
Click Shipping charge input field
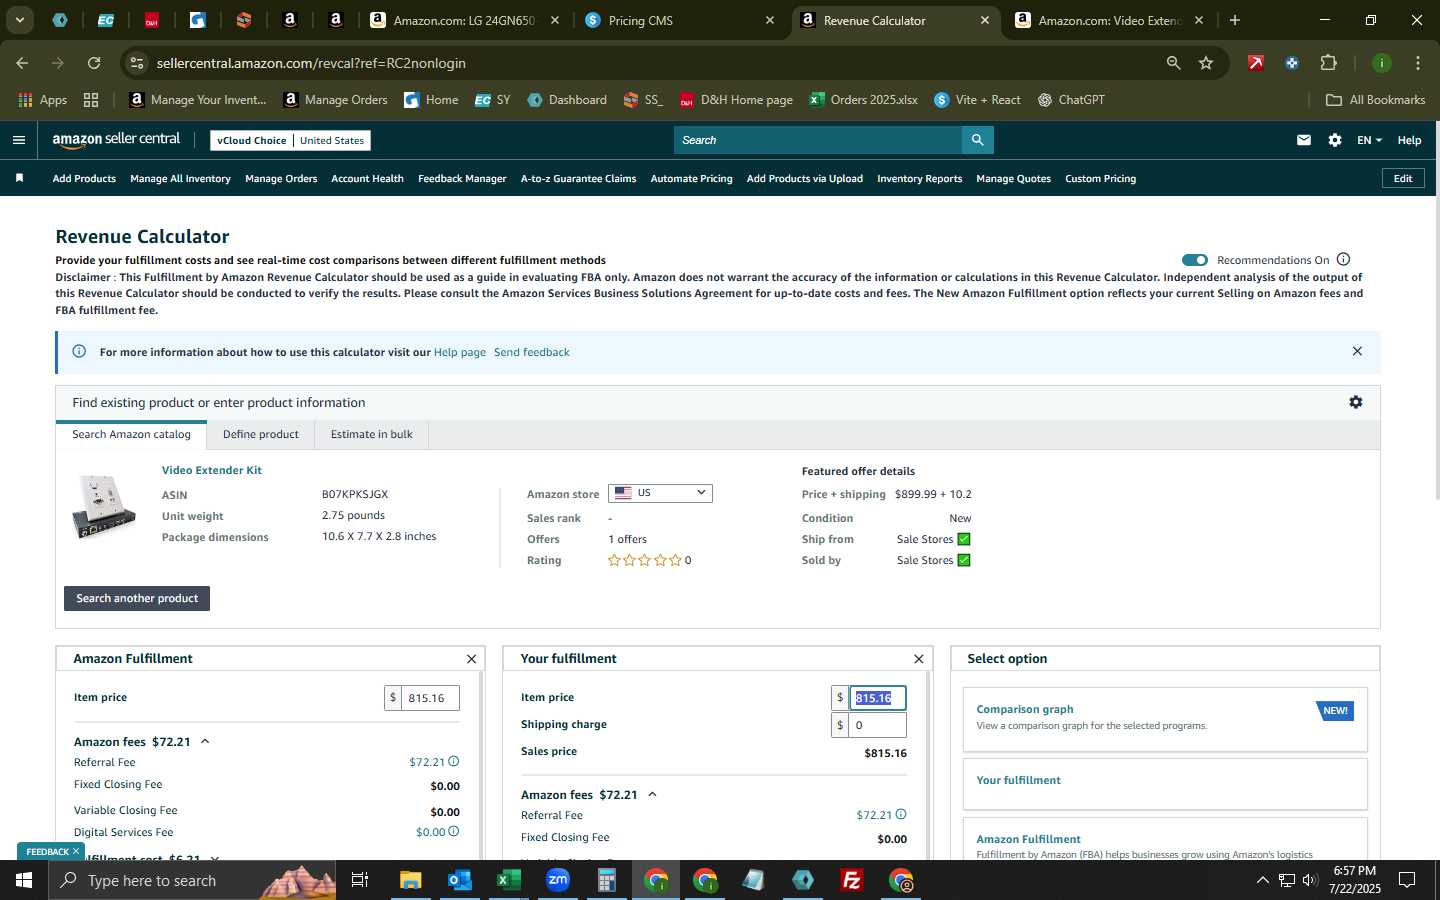tap(877, 725)
